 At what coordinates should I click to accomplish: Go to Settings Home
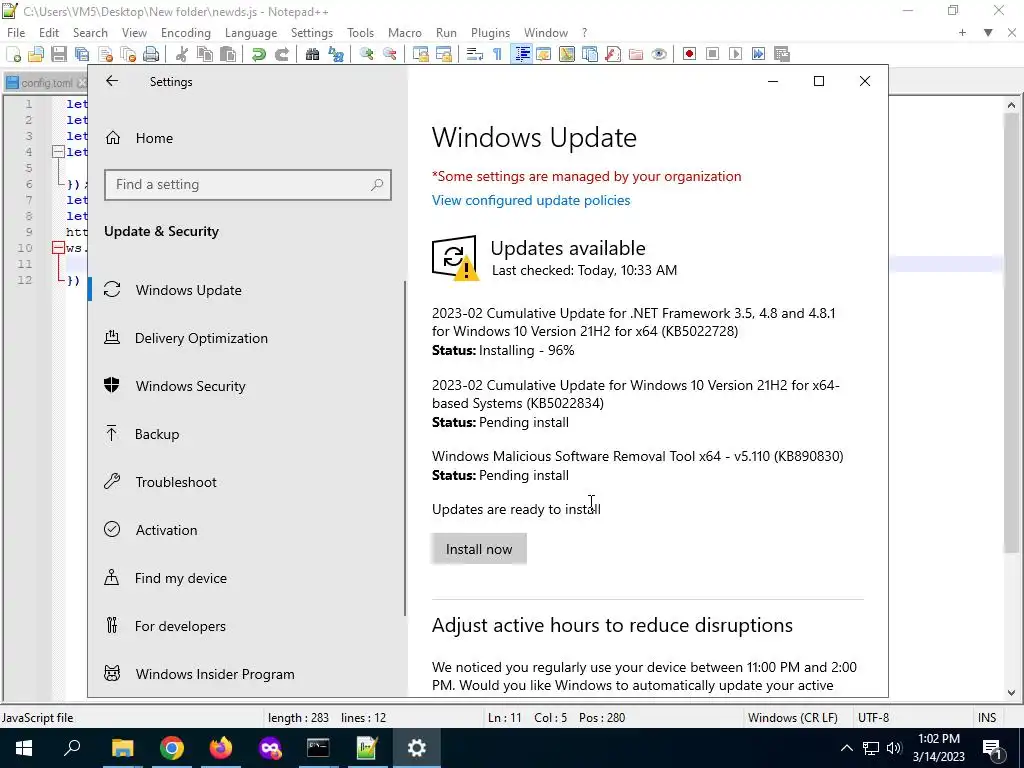[154, 138]
